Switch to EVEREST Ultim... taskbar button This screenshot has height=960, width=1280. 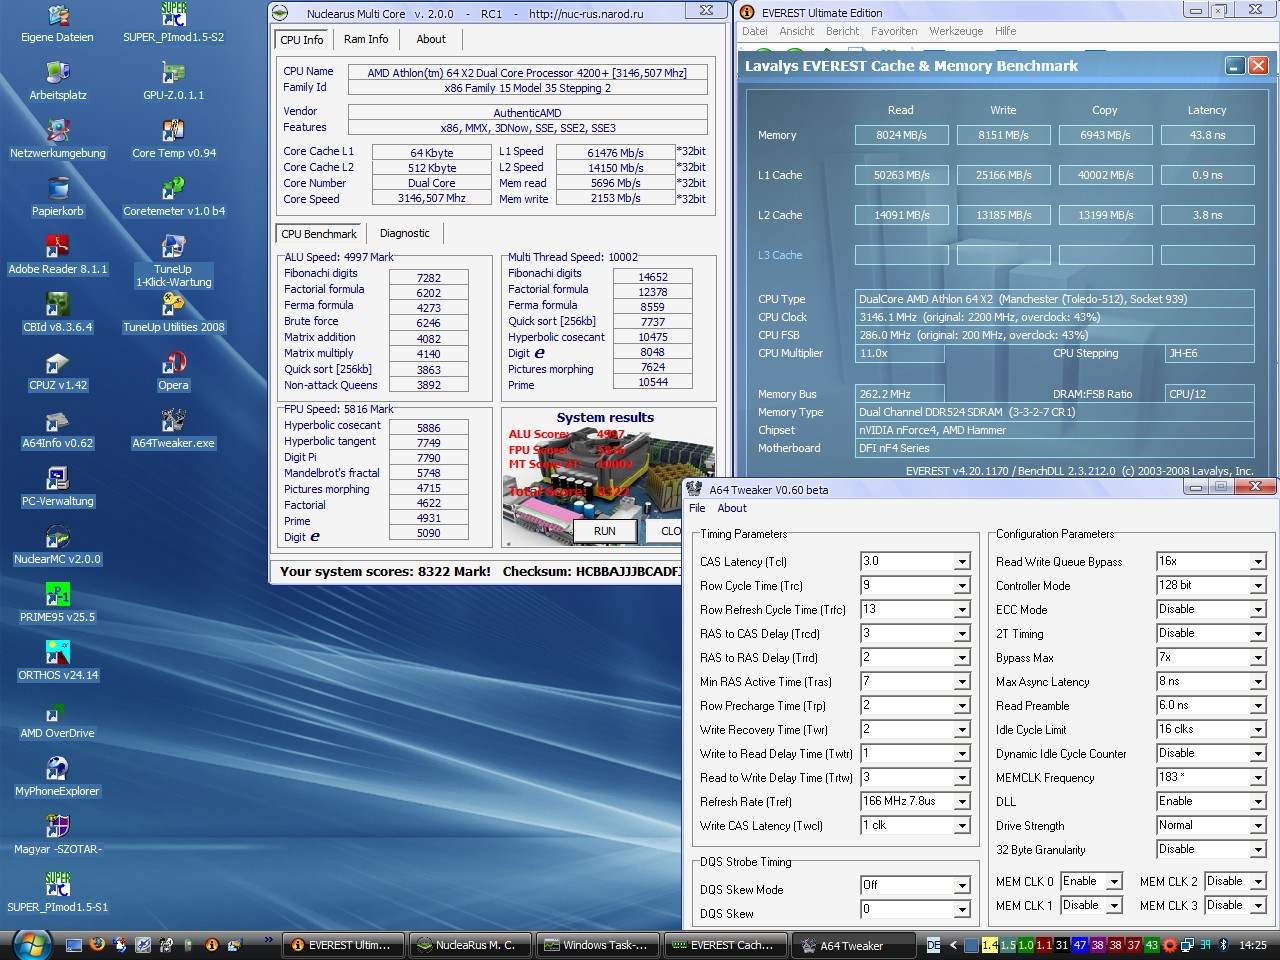[346, 945]
